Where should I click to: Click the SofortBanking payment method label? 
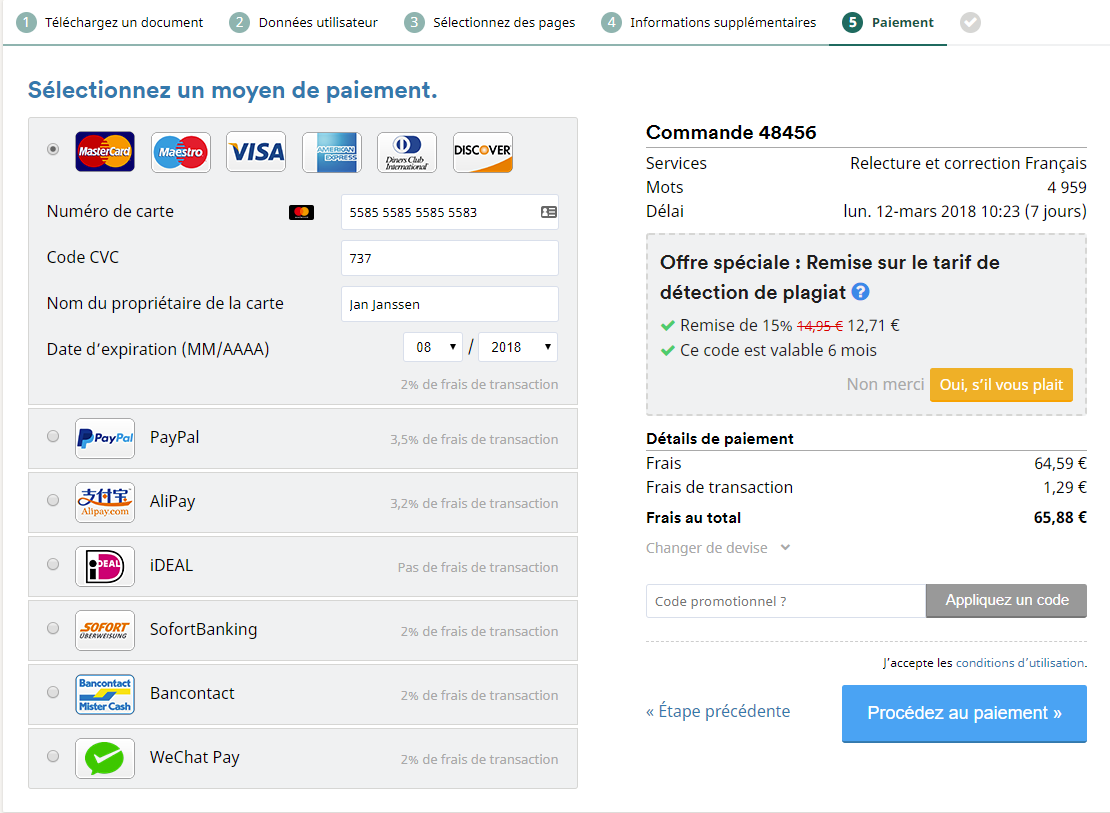(203, 630)
